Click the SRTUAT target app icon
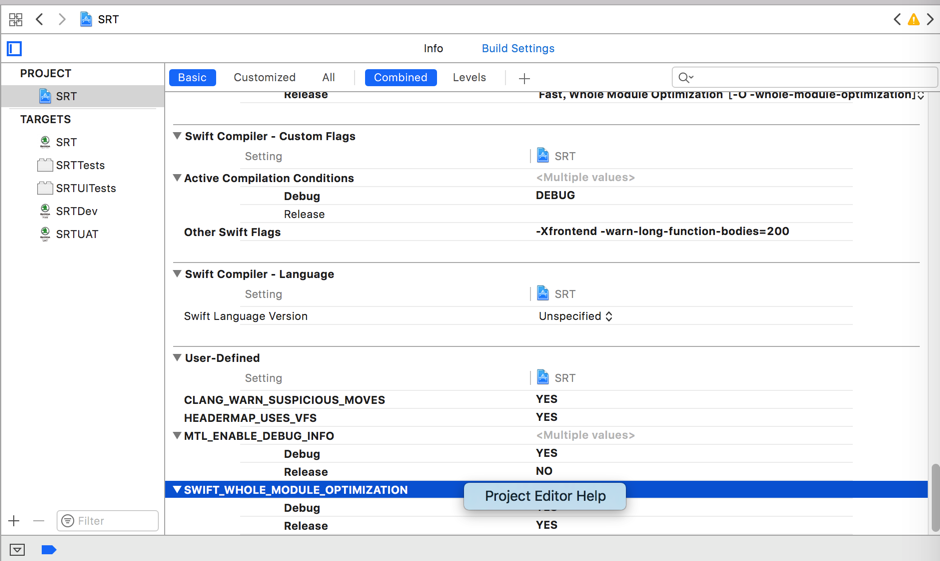 45,234
